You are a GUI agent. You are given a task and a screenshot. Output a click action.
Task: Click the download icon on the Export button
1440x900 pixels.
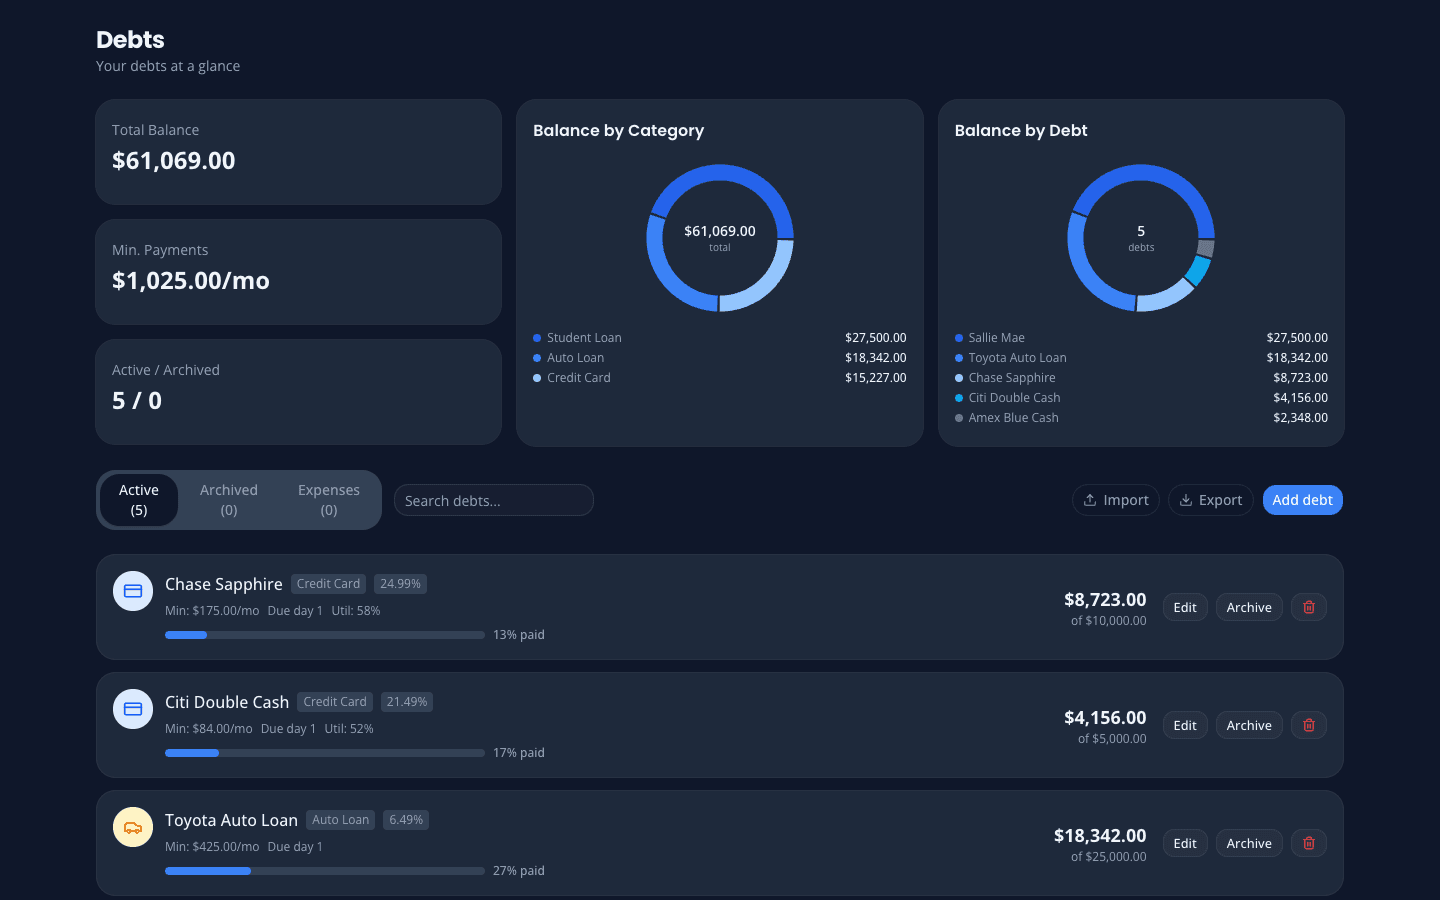pos(1186,500)
